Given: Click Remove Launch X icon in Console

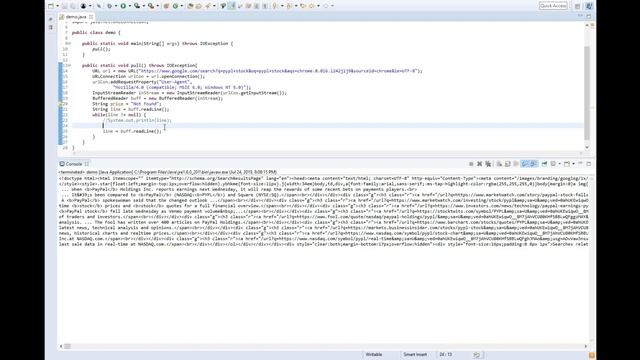Looking at the screenshot, I should [x=480, y=164].
